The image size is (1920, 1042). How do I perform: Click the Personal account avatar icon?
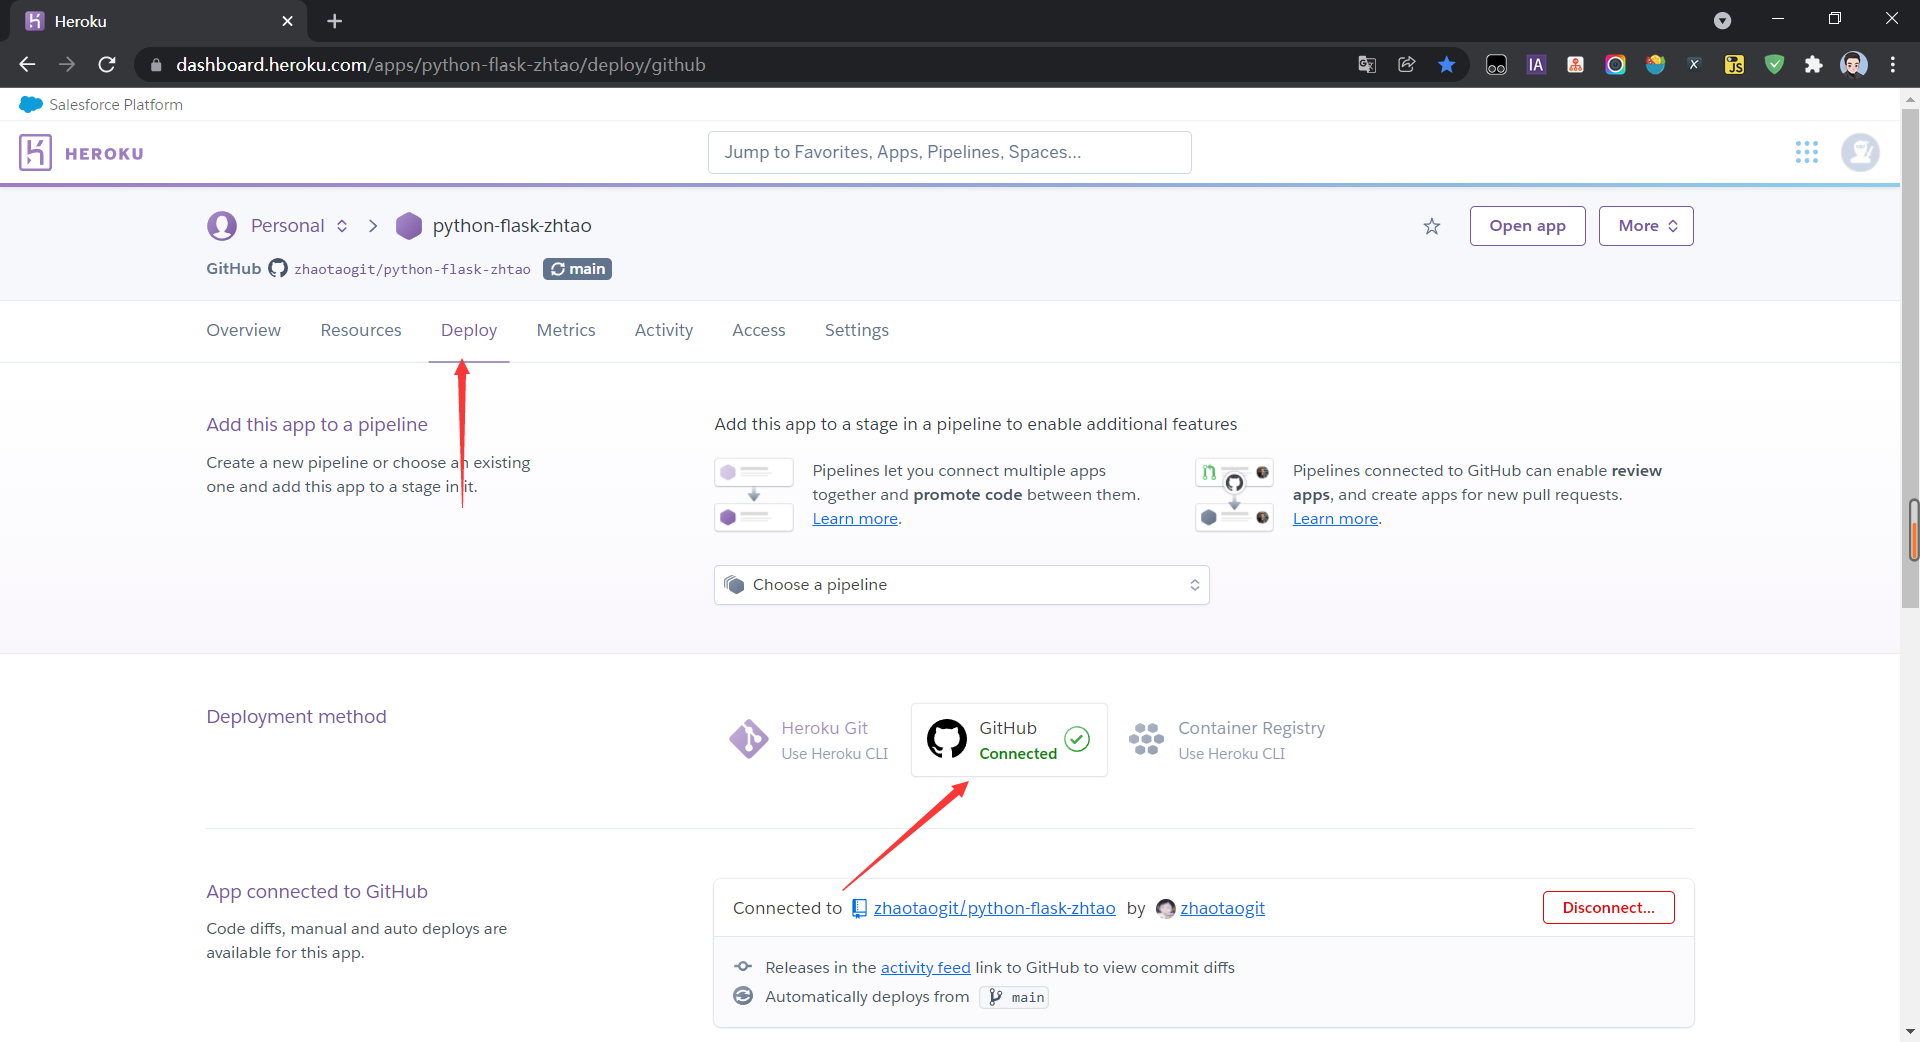coord(222,226)
